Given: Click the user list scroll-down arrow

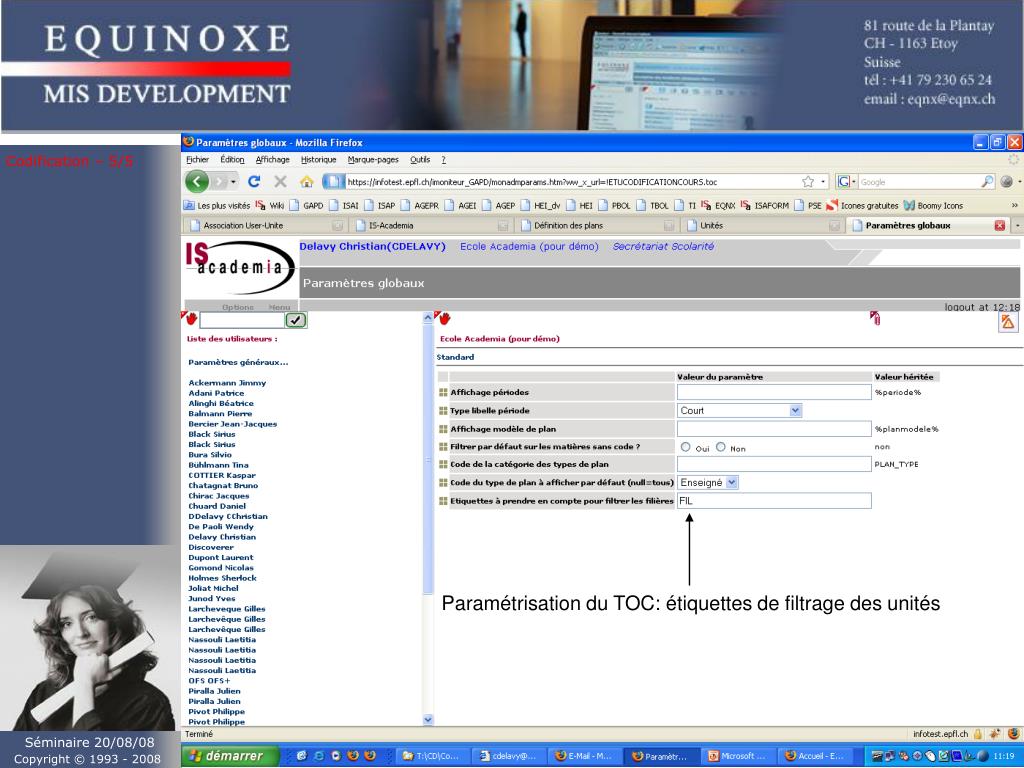Looking at the screenshot, I should click(x=428, y=720).
